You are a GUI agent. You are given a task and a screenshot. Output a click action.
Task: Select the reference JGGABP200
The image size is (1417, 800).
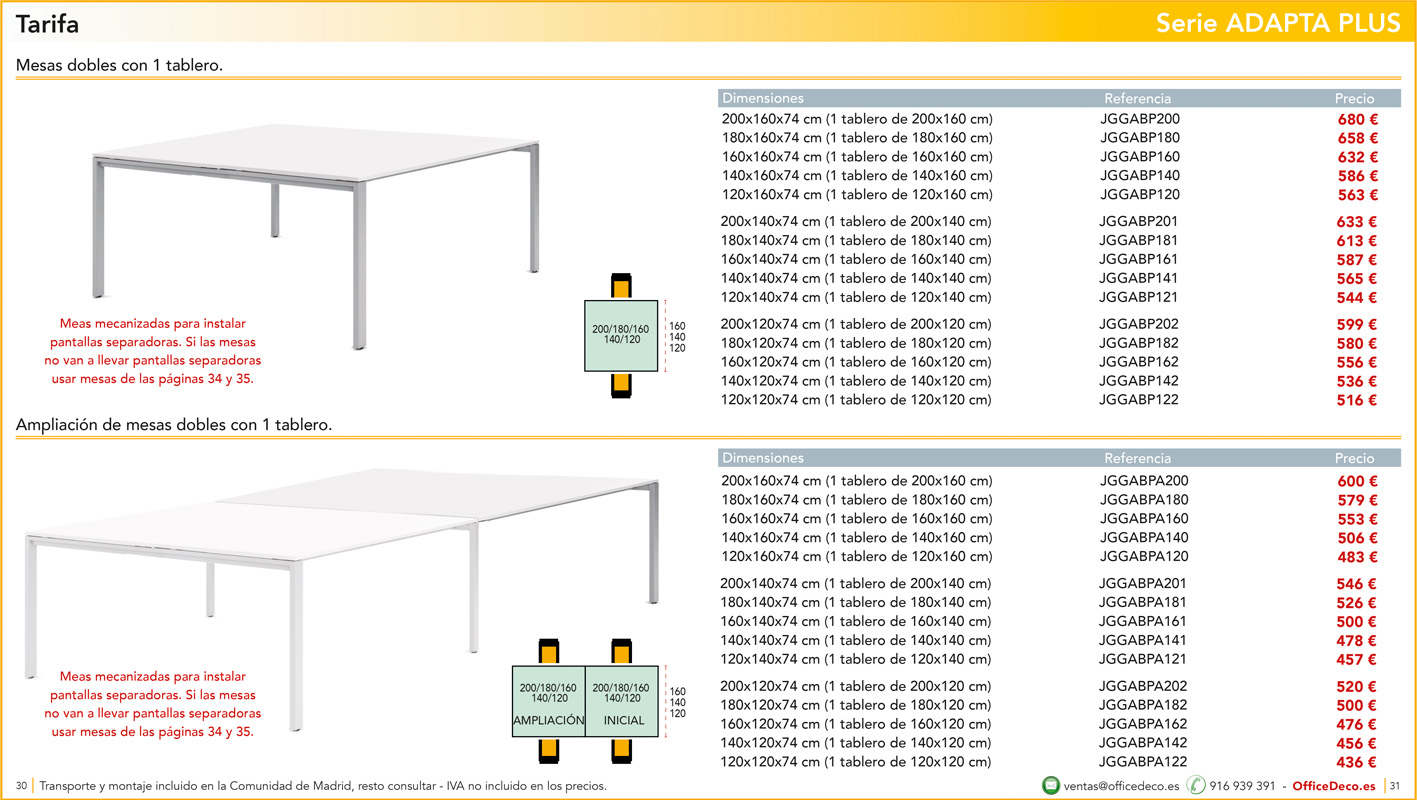coord(1140,119)
